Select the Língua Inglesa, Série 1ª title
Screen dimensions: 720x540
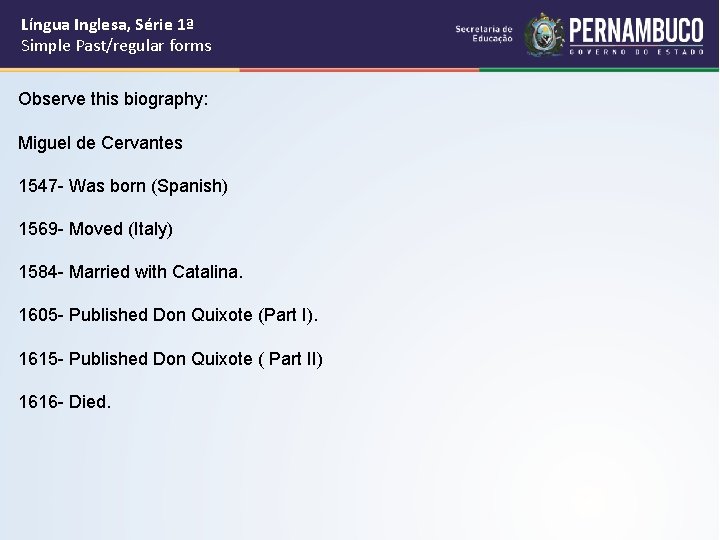coord(107,24)
